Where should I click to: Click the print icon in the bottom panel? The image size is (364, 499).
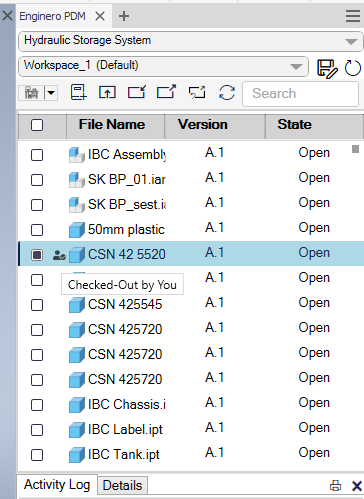(335, 486)
